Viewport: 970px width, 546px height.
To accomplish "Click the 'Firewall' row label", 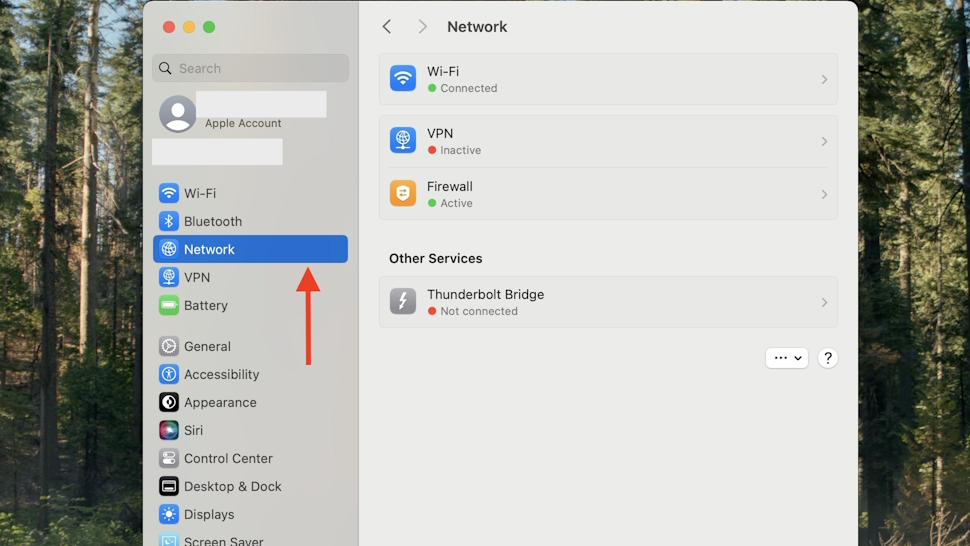I will [x=450, y=186].
